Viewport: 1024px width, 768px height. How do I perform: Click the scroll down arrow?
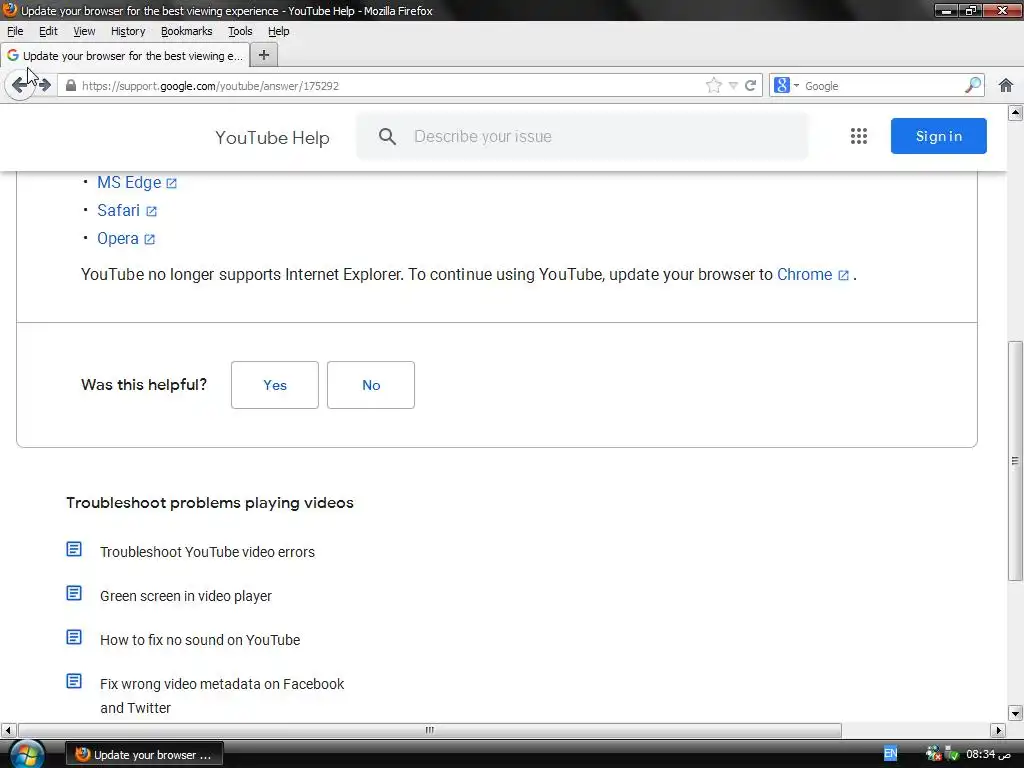click(1015, 712)
